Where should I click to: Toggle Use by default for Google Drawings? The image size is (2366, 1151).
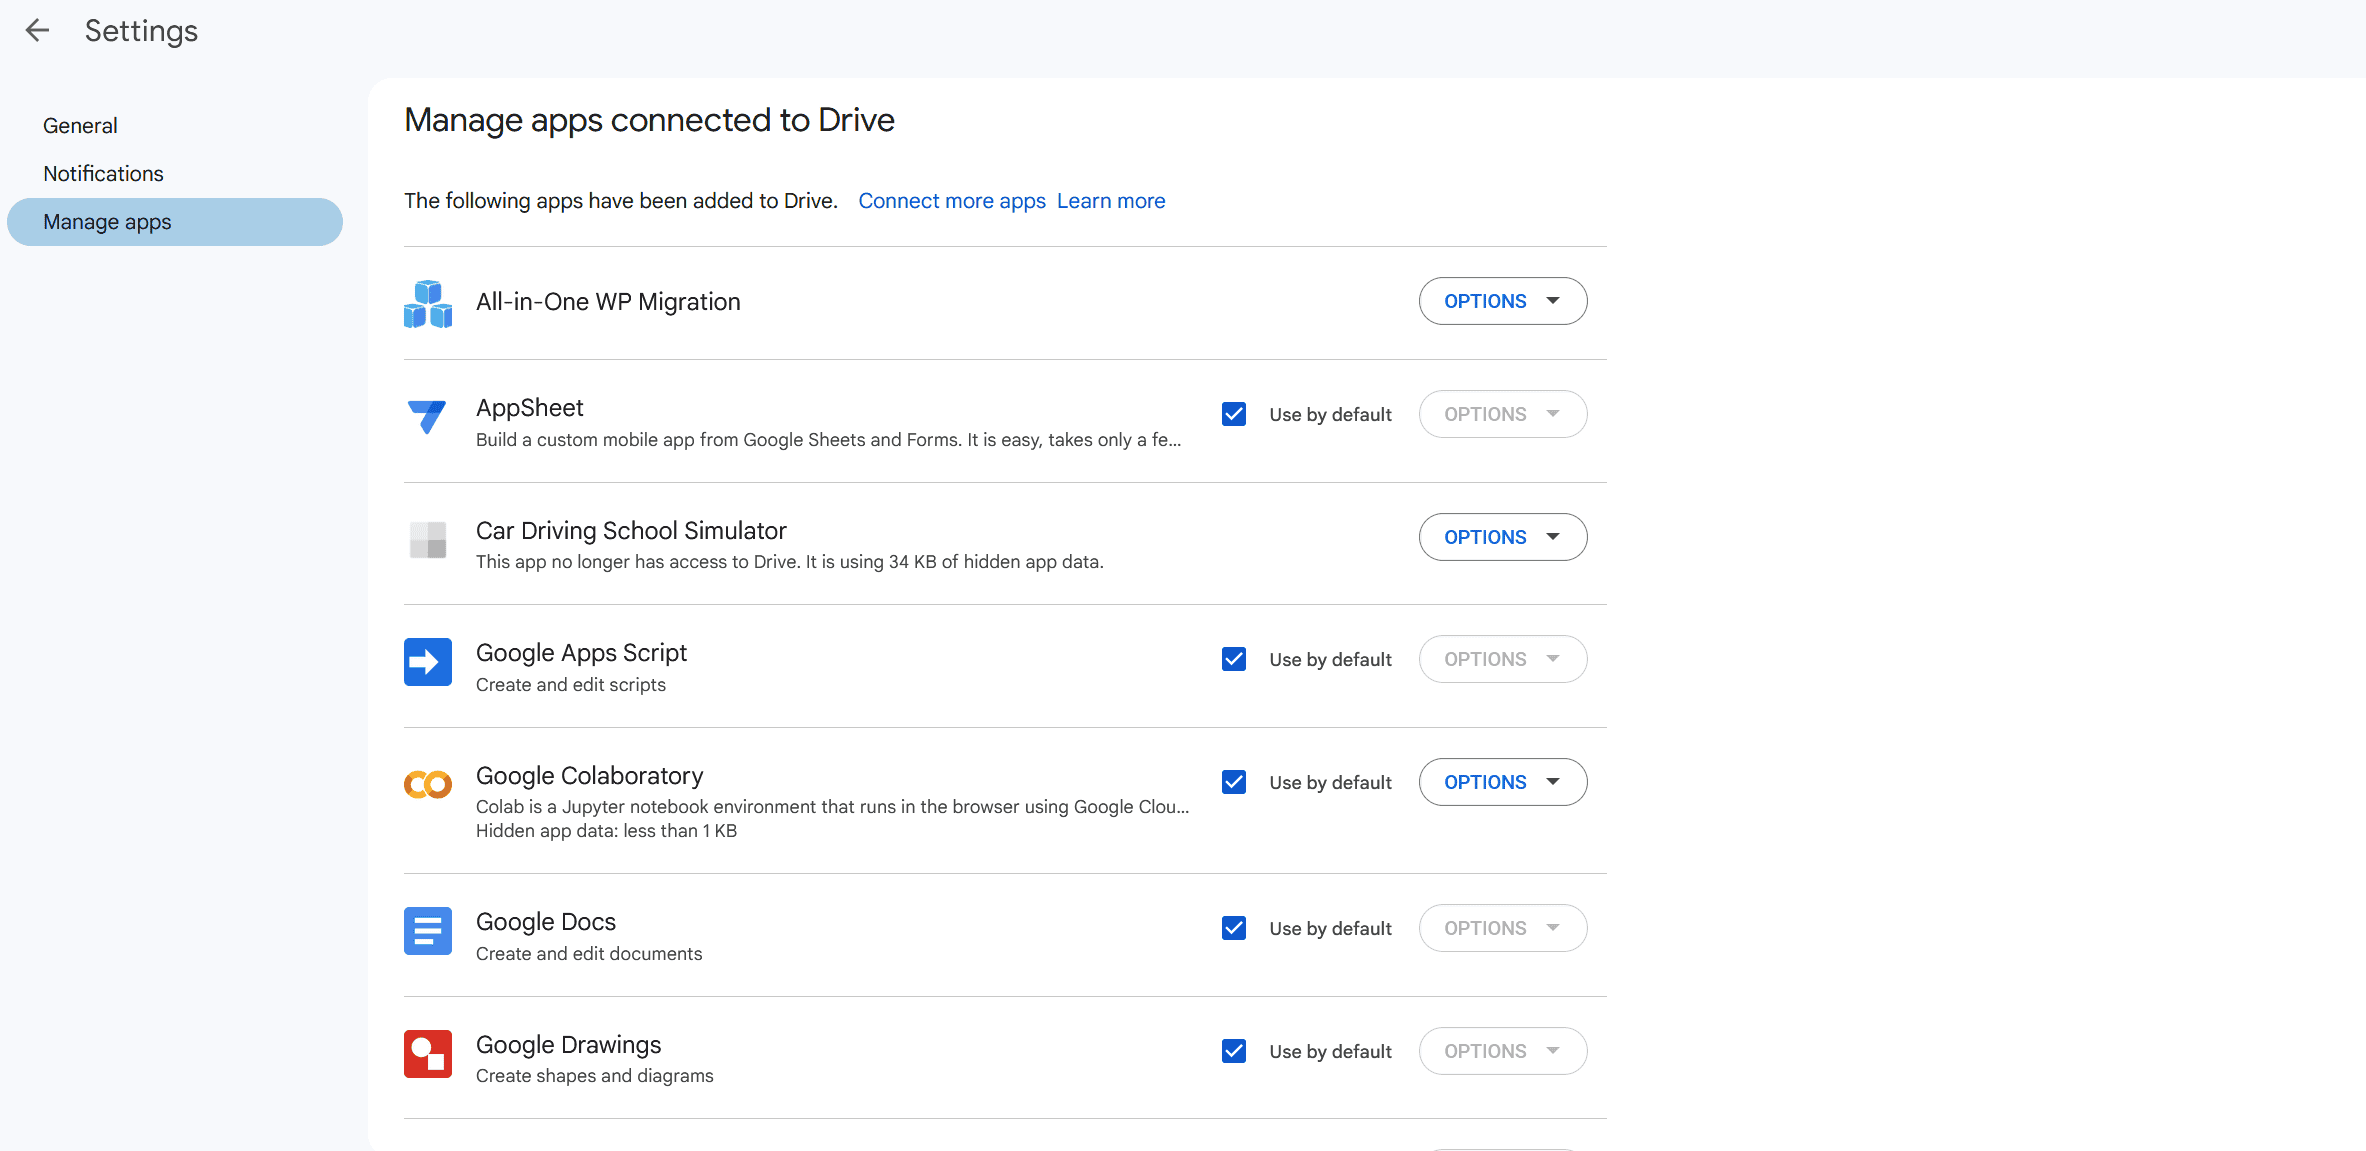[1234, 1051]
